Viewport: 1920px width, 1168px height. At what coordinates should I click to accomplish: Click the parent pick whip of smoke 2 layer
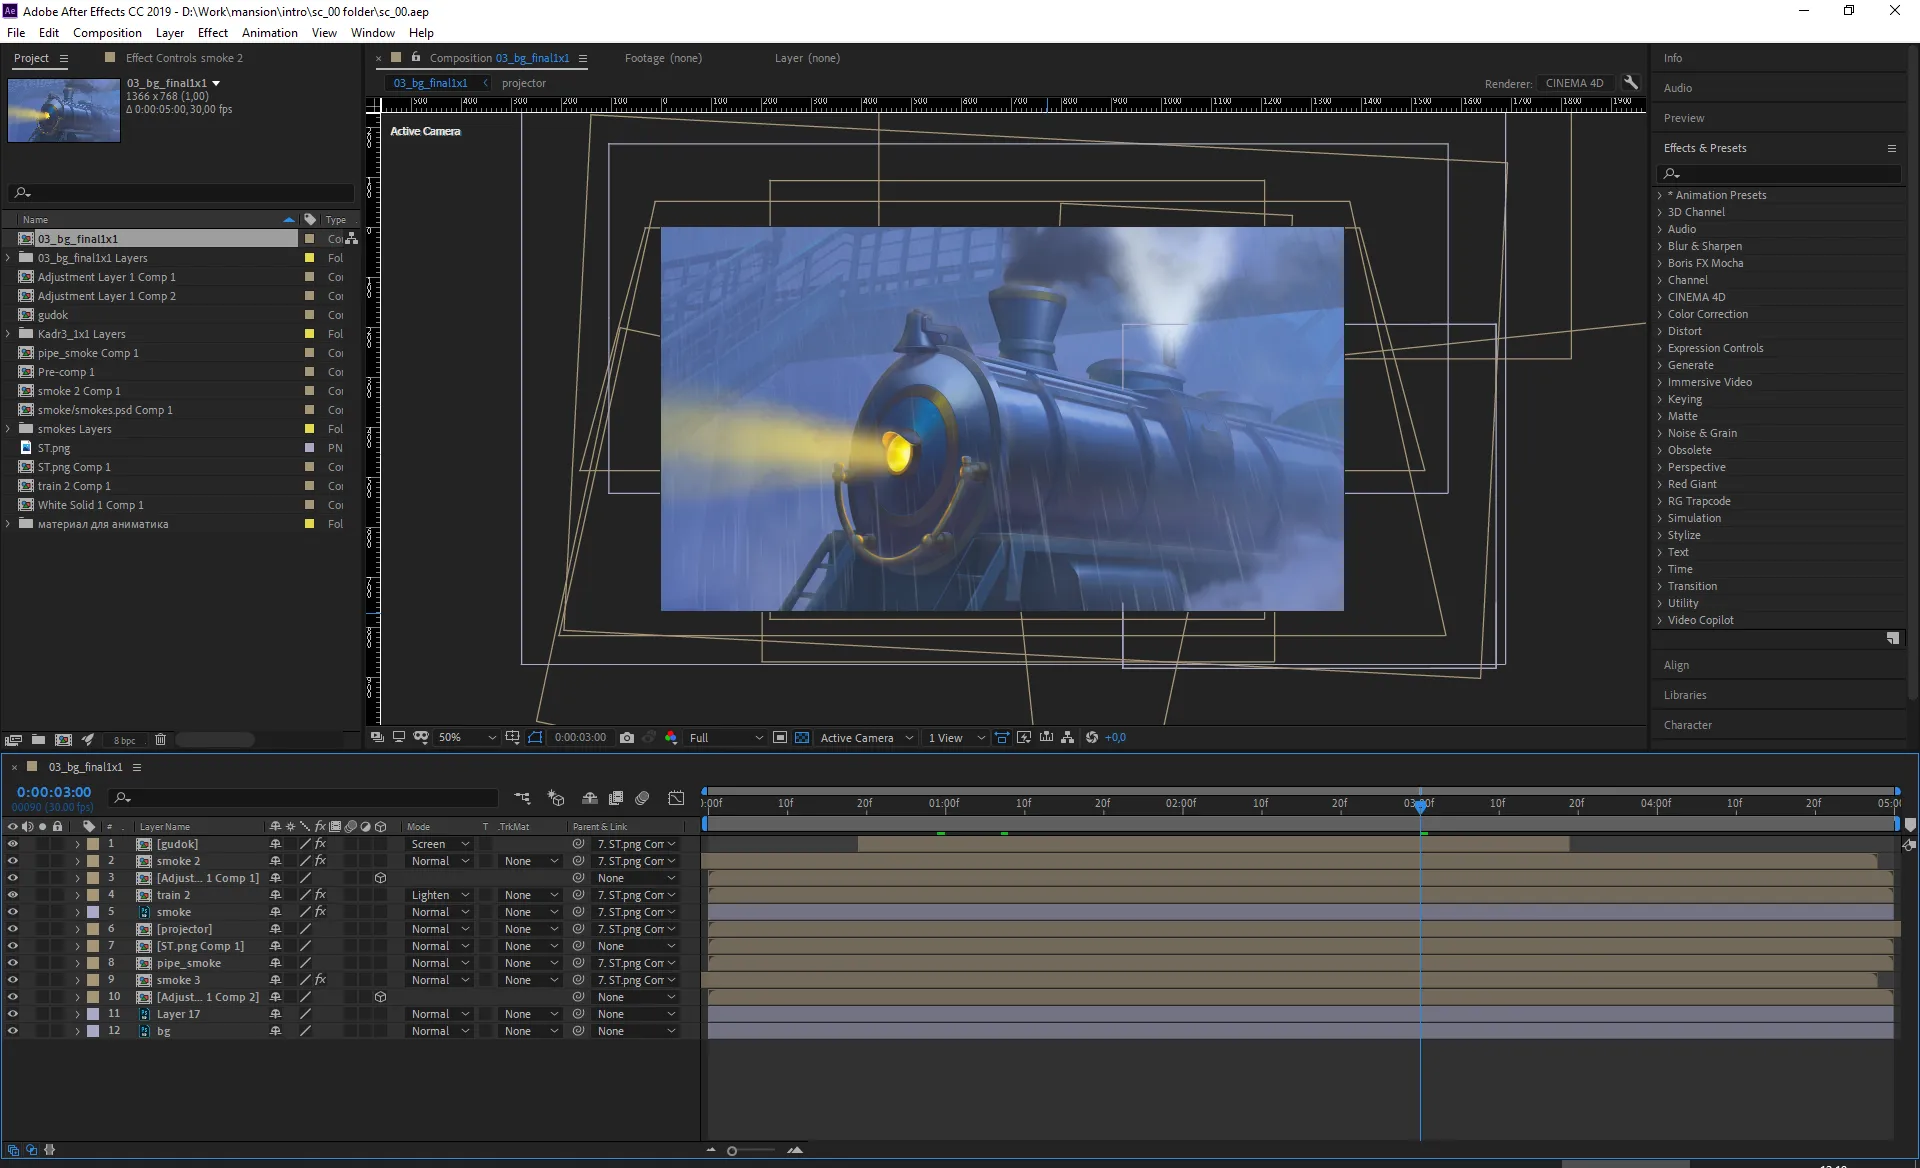tap(578, 861)
